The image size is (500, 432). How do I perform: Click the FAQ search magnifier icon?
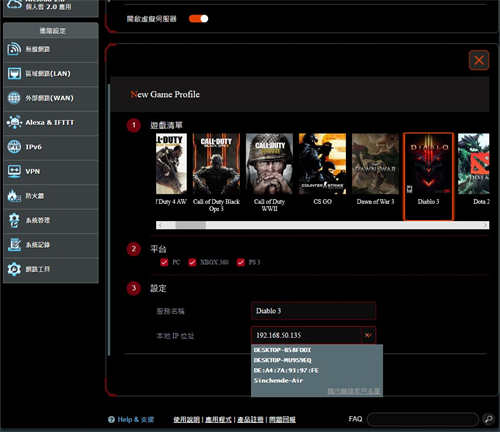tap(488, 419)
